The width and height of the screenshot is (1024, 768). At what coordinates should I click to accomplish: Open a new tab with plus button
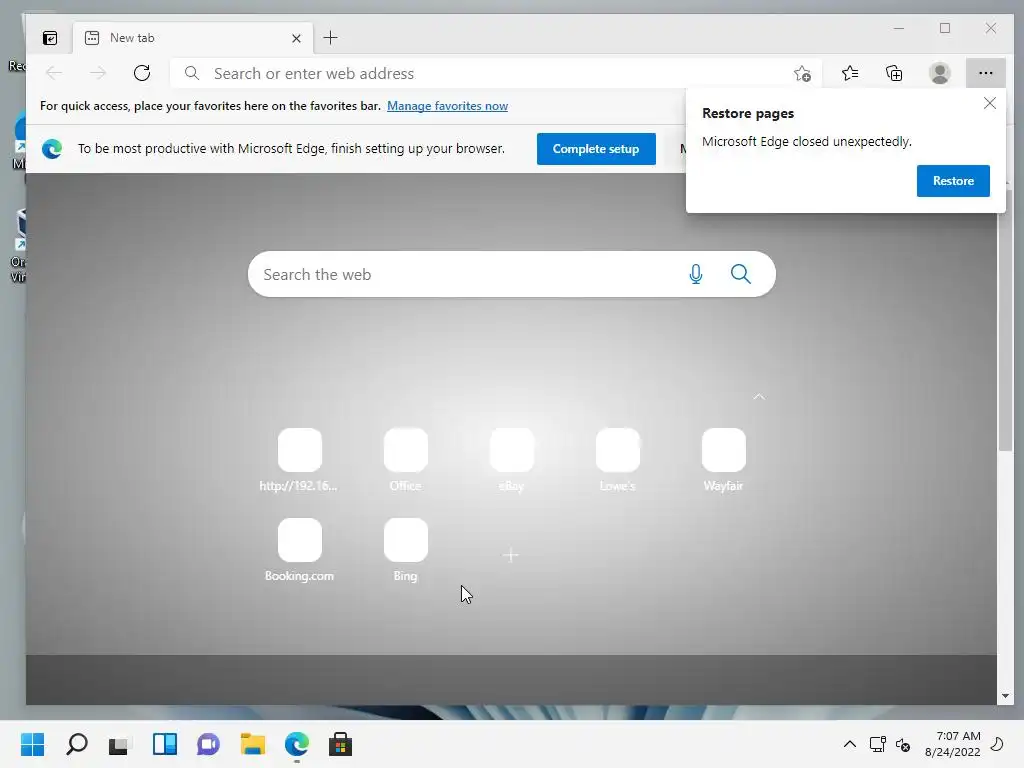point(330,38)
